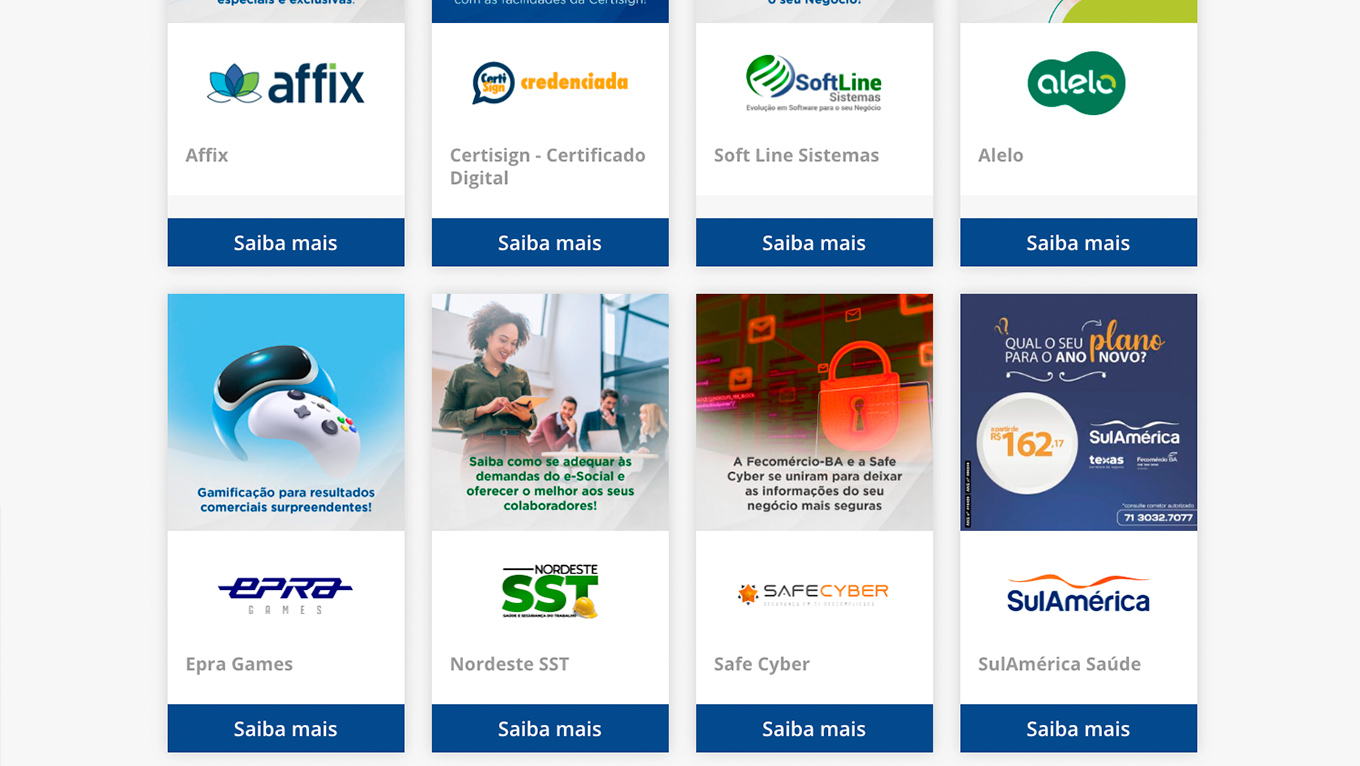The height and width of the screenshot is (766, 1360).
Task: Open the e-Social banner image
Action: 550,412
